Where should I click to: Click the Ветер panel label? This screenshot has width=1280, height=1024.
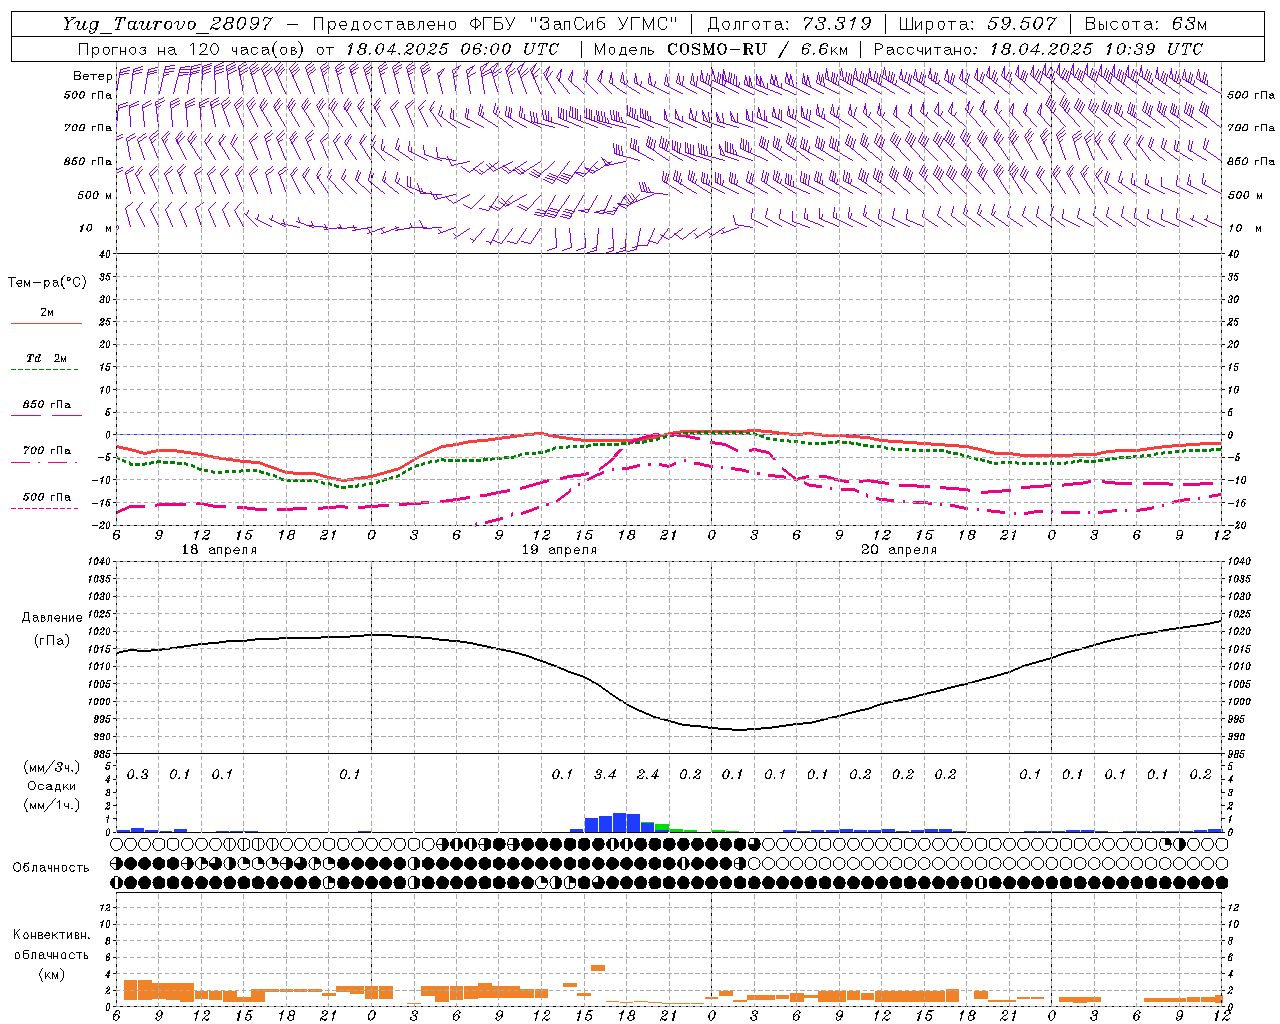[92, 76]
